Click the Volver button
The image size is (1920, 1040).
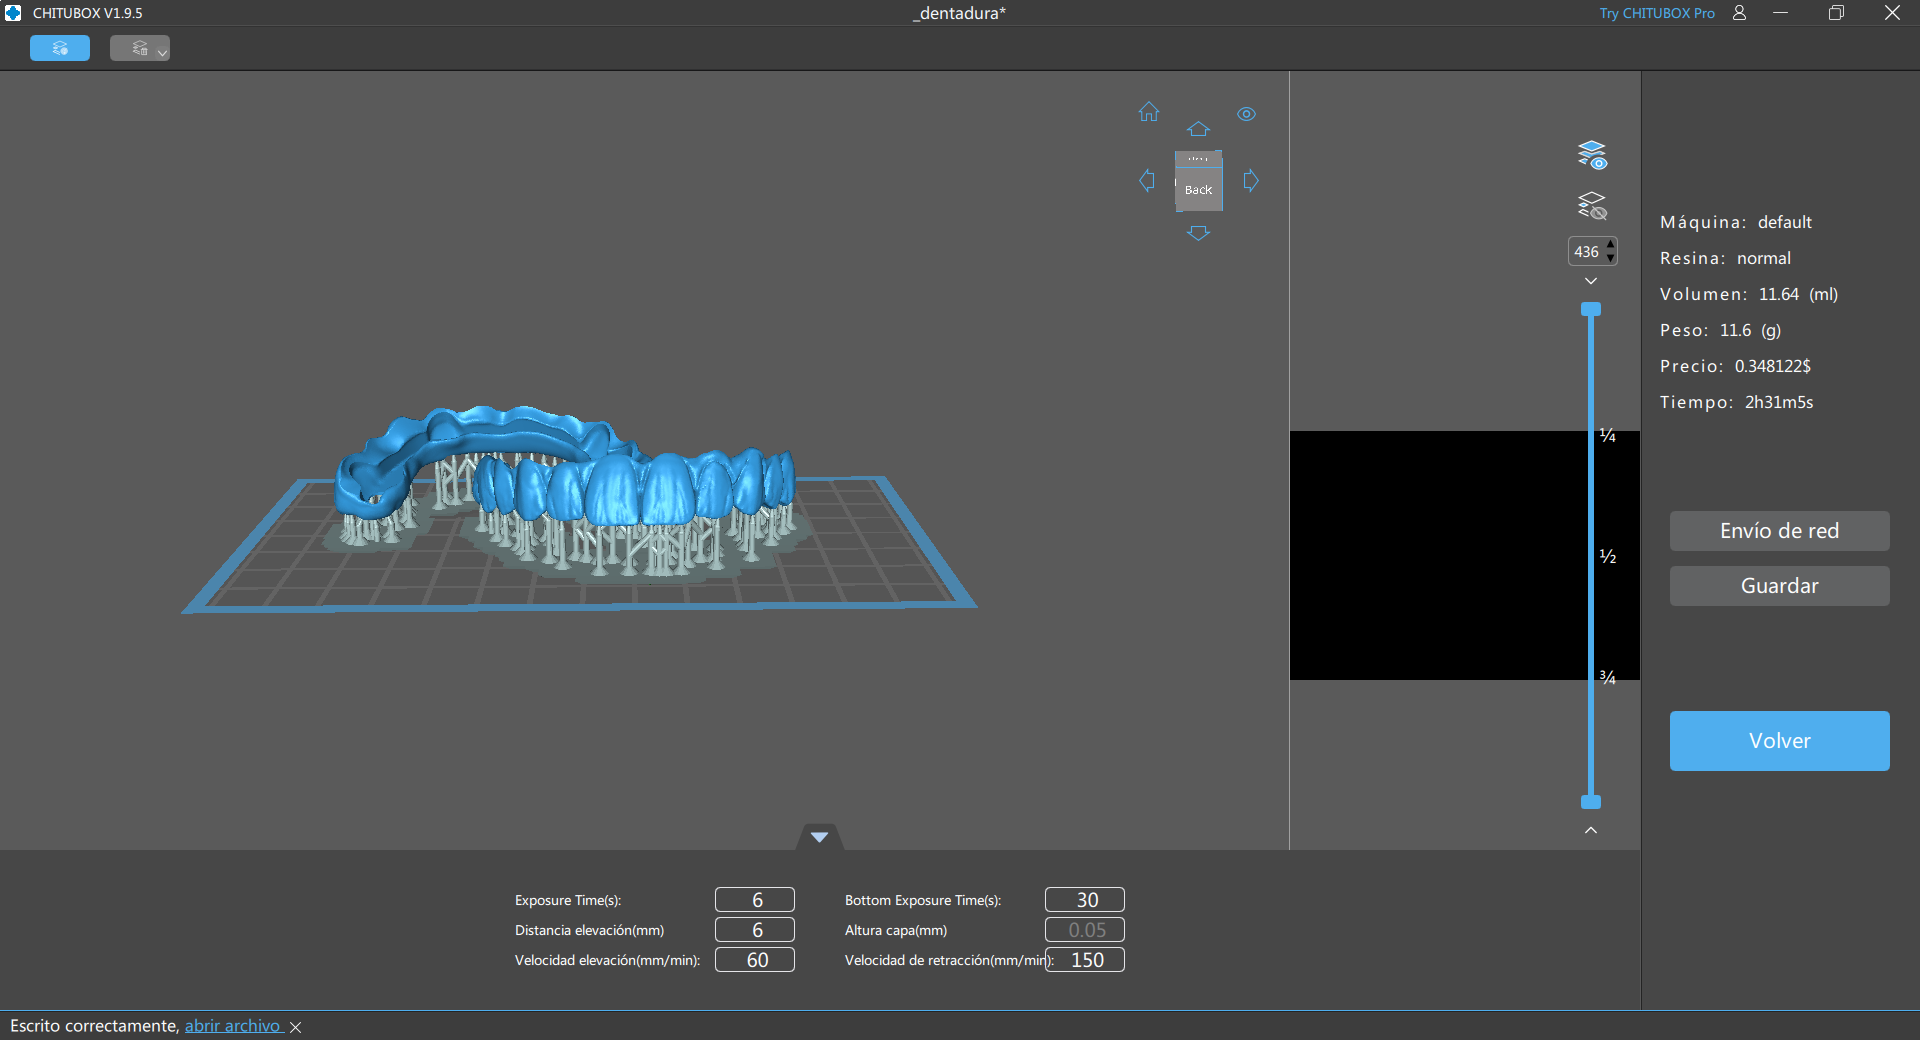pyautogui.click(x=1779, y=741)
